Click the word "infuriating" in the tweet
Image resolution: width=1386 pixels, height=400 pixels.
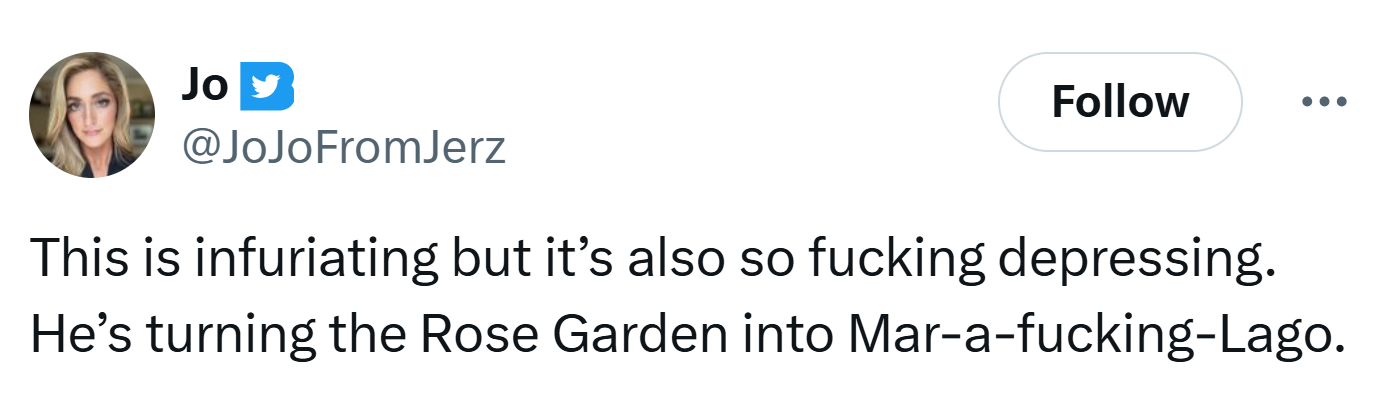point(311,260)
